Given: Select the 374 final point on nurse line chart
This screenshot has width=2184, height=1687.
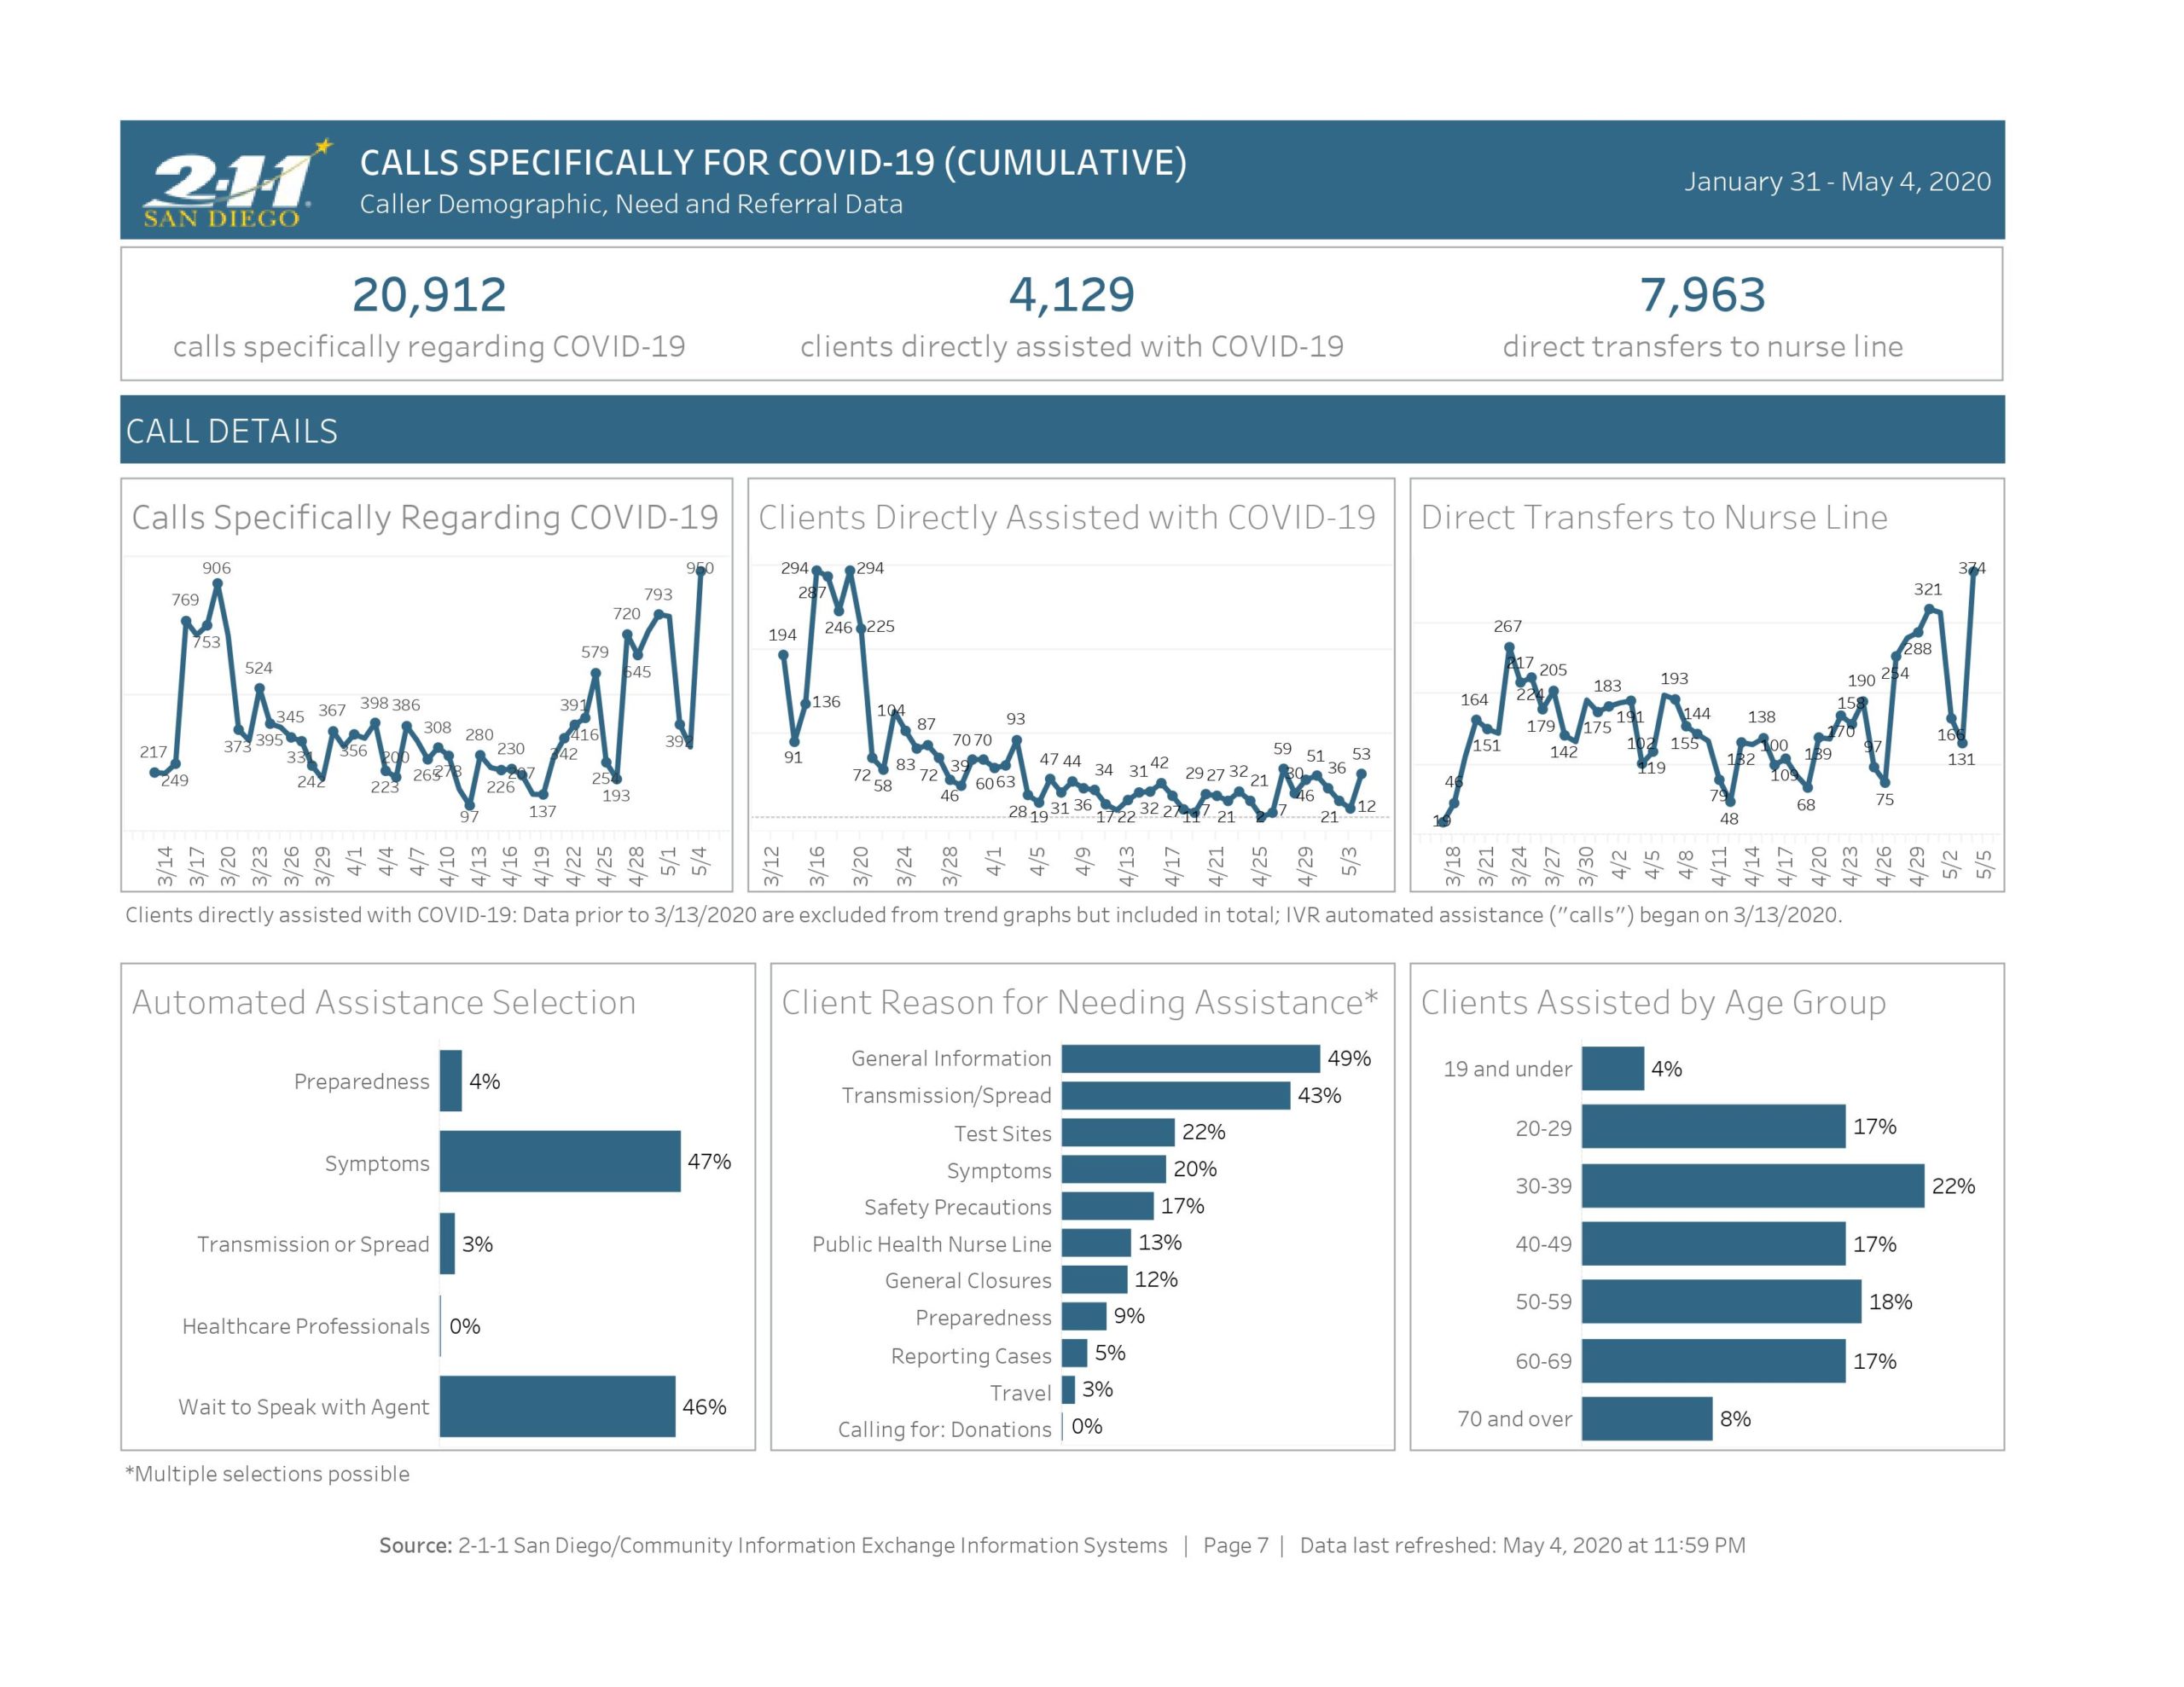Looking at the screenshot, I should 1973,570.
